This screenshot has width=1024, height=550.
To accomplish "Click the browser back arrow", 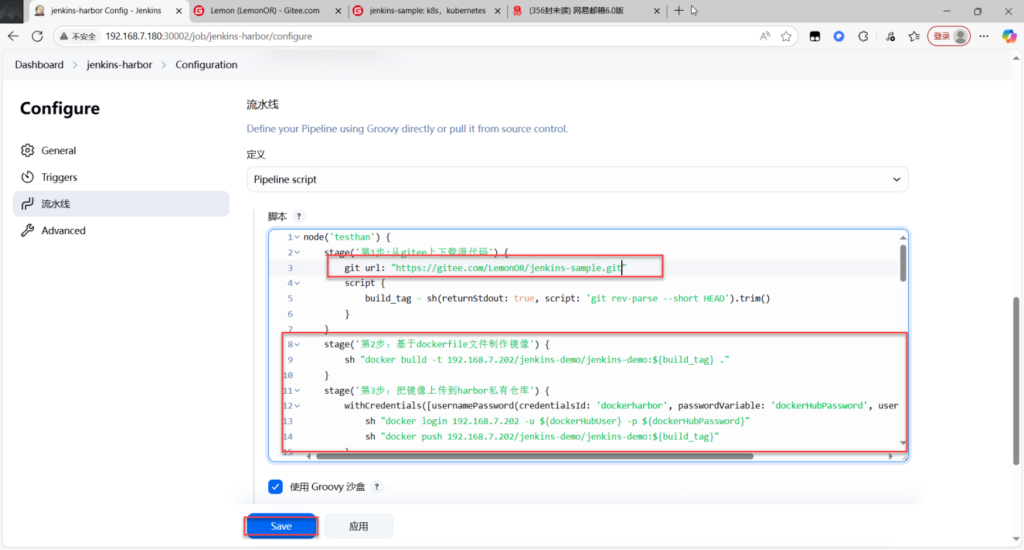I will (x=13, y=36).
